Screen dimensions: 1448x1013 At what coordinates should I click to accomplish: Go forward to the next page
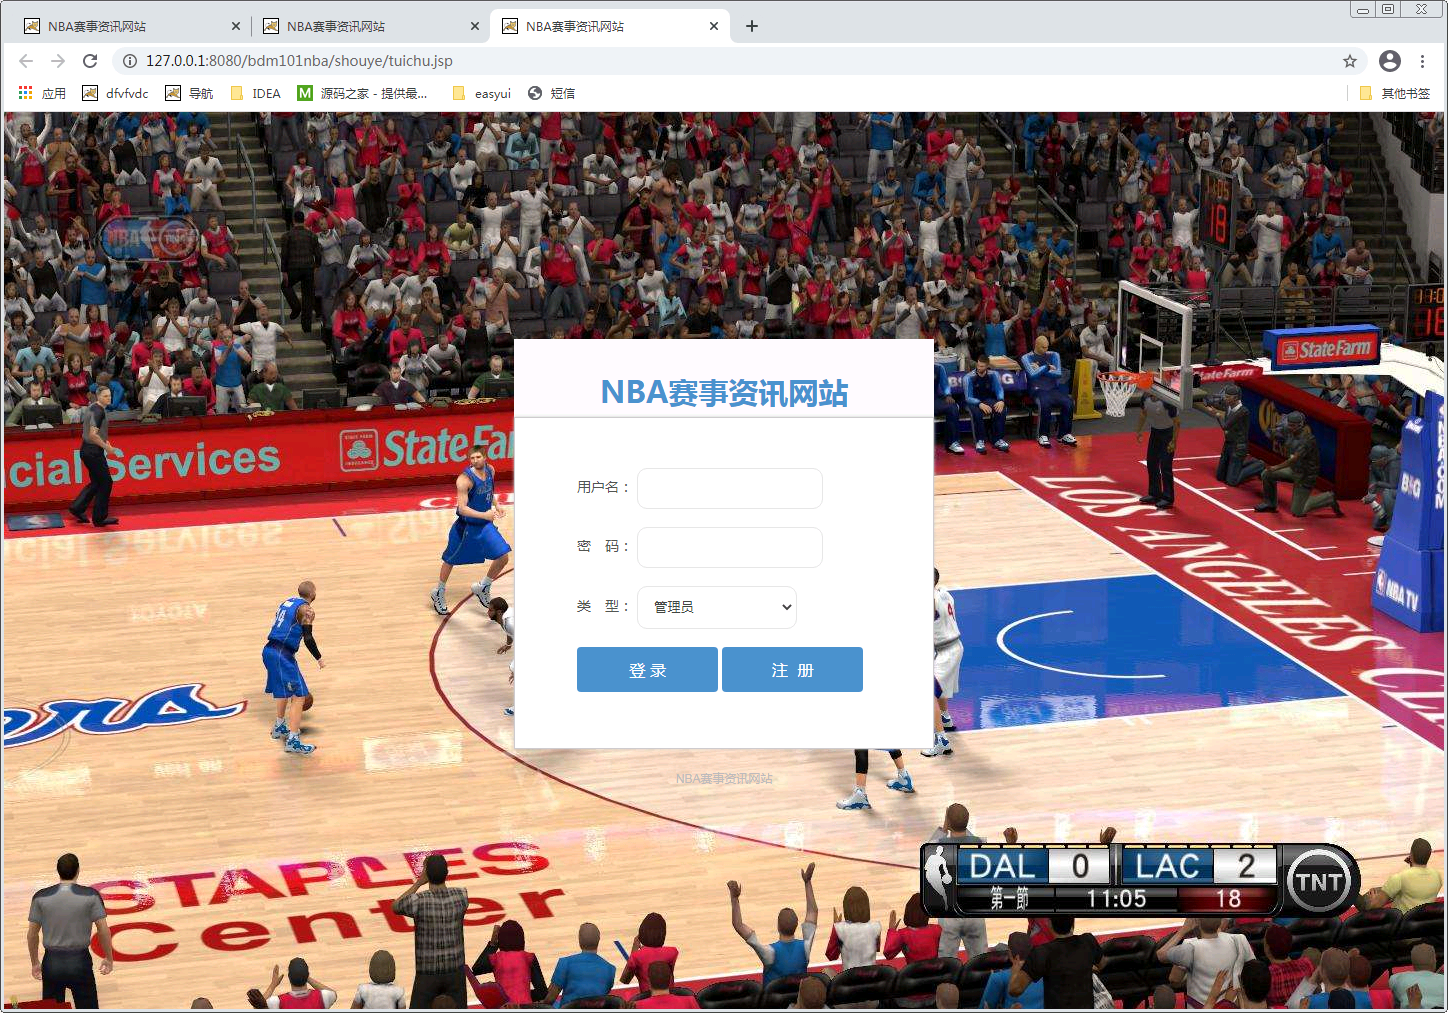click(x=58, y=61)
